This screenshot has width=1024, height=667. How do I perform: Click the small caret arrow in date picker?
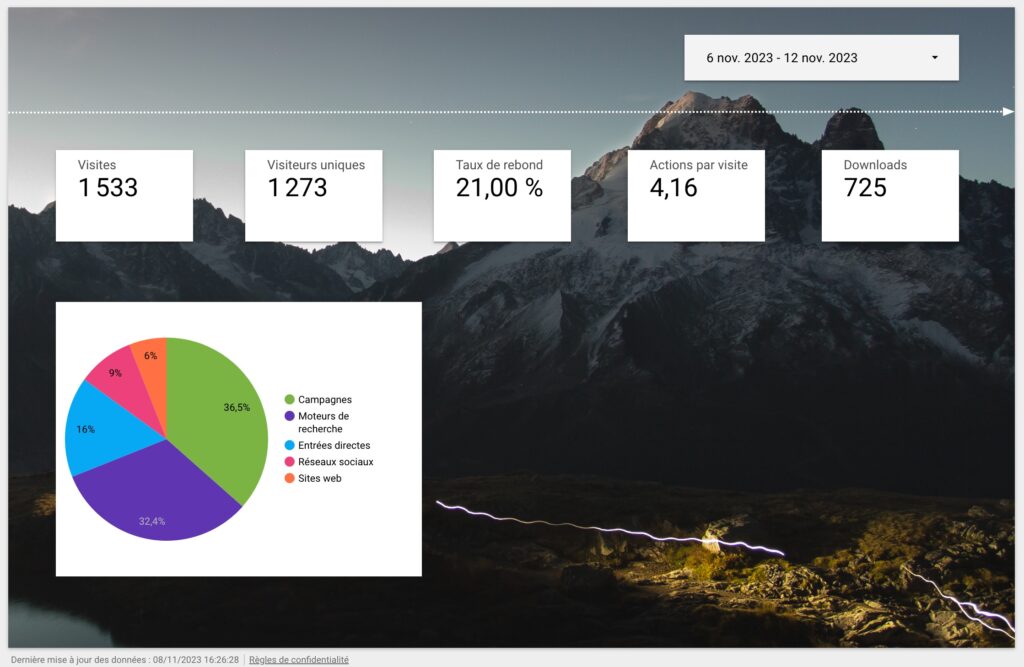tap(935, 58)
